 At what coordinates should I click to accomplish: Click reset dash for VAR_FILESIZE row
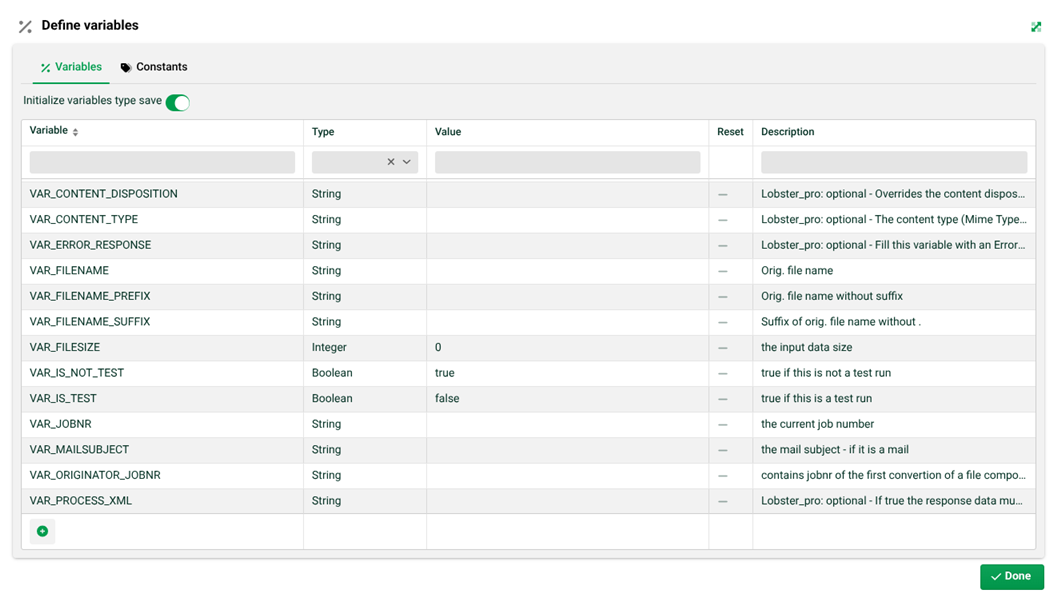click(x=723, y=348)
